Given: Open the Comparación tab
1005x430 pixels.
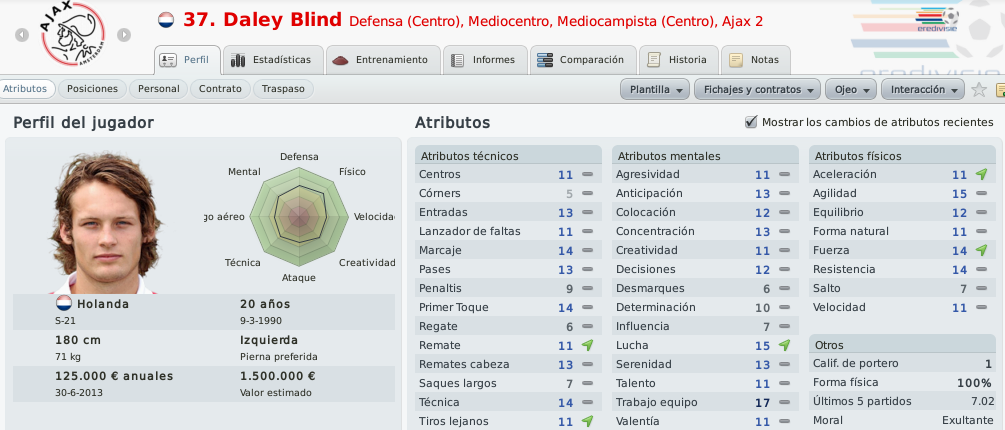Looking at the screenshot, I should point(581,60).
